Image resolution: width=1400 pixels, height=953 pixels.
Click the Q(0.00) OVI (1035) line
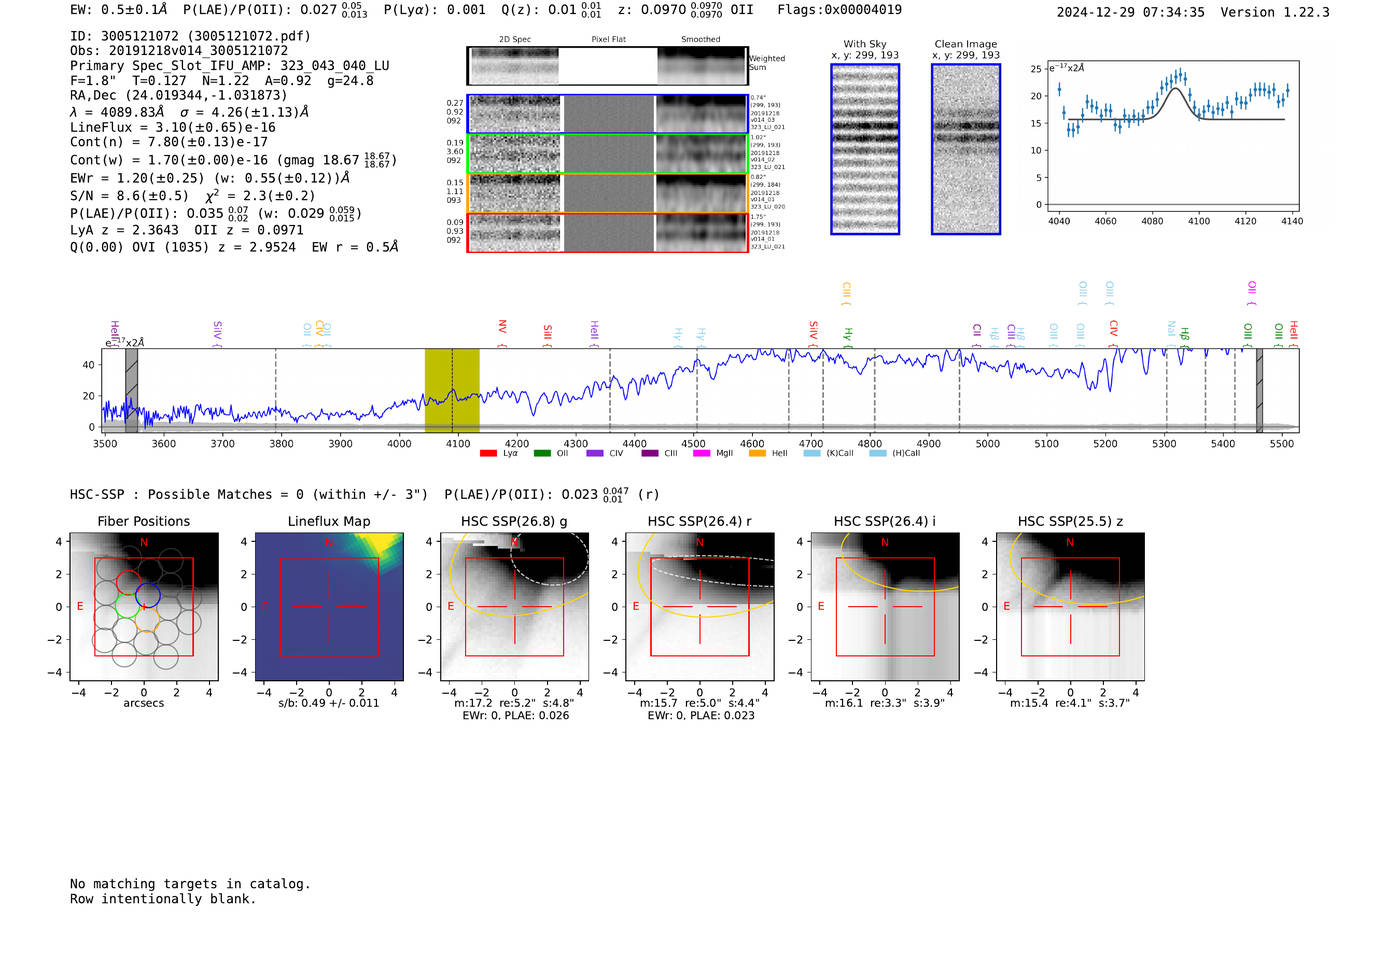234,247
